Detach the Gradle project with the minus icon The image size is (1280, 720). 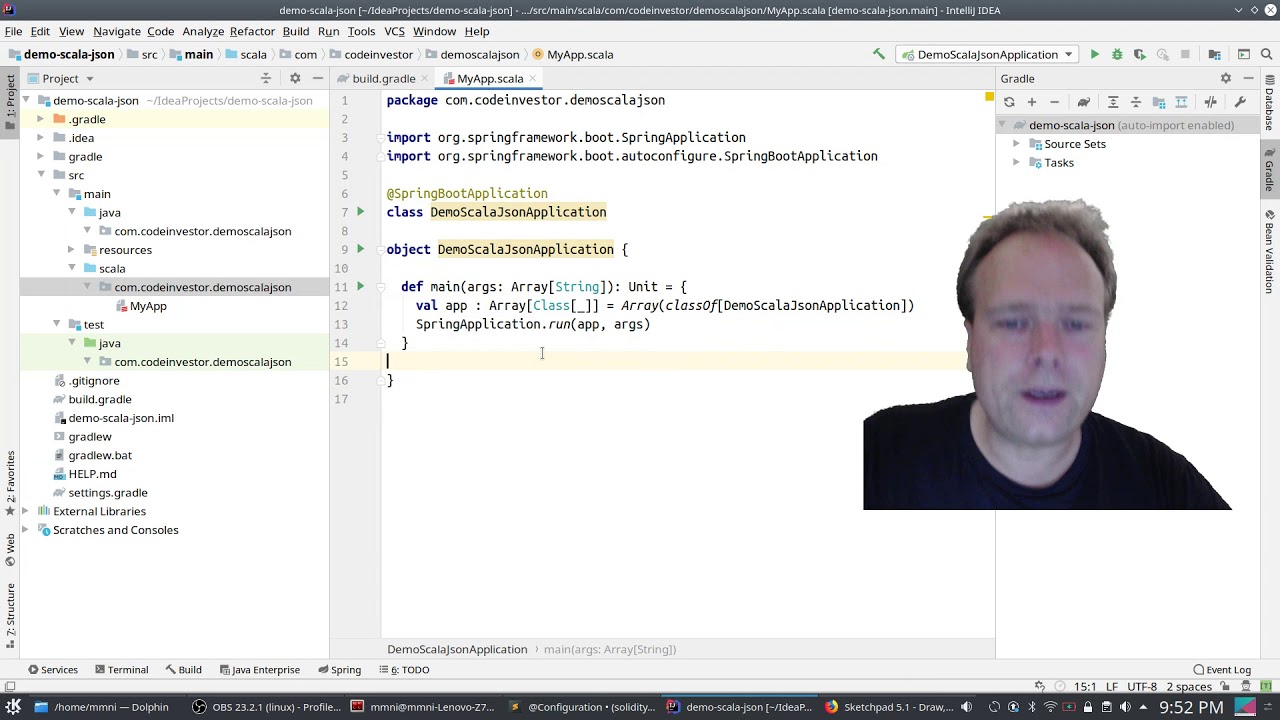click(x=1054, y=102)
